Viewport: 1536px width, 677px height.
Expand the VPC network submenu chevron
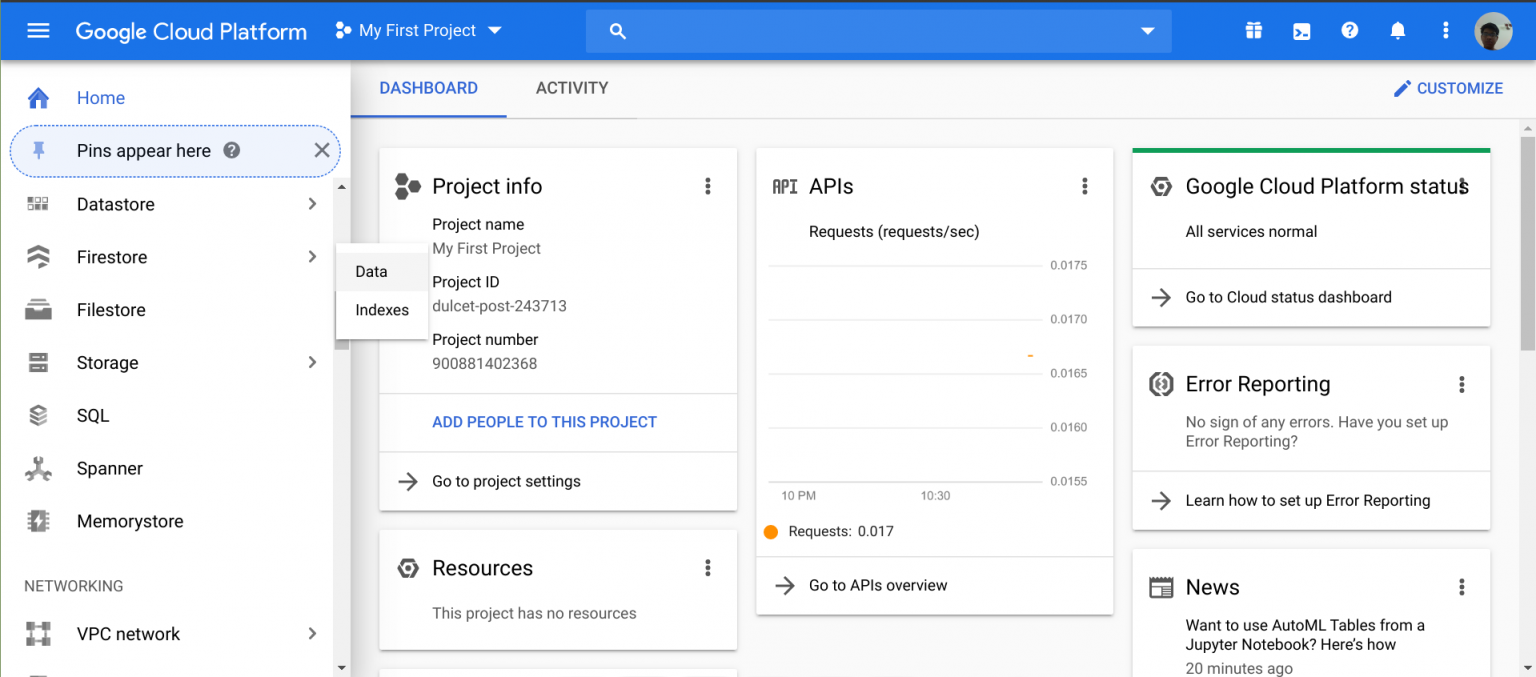click(312, 633)
